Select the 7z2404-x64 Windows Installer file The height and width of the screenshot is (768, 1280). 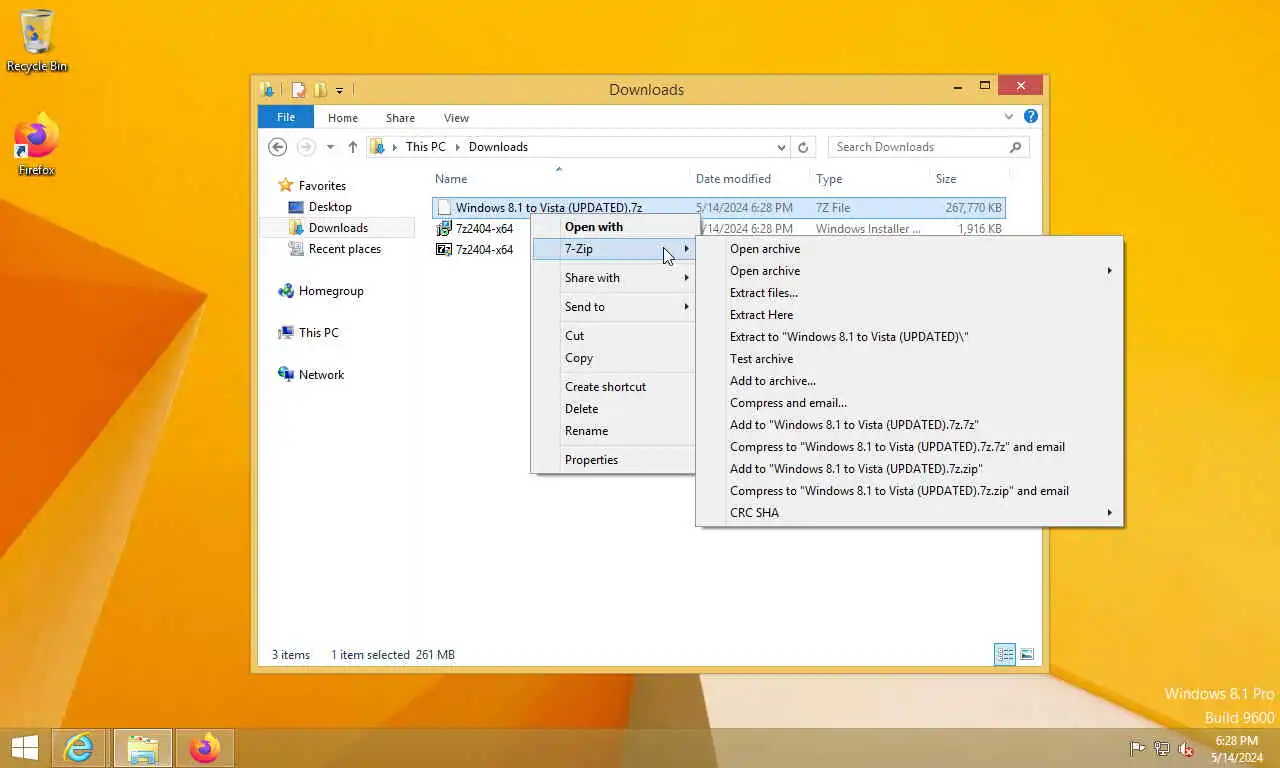(484, 229)
